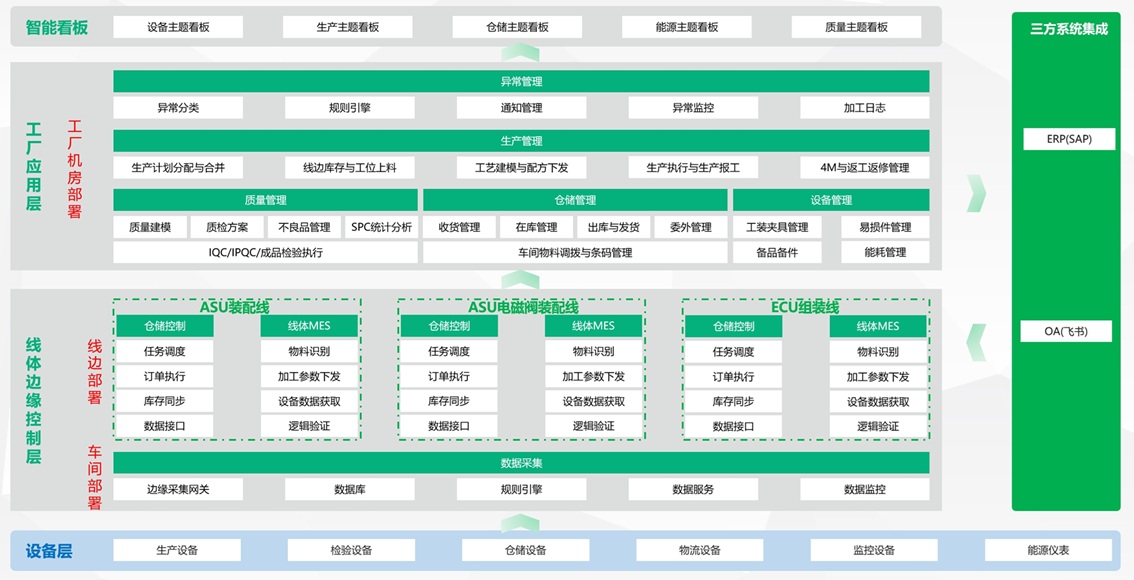Select 能耗管理 under 设备管理
Screen dimensions: 1134x580
[884, 252]
